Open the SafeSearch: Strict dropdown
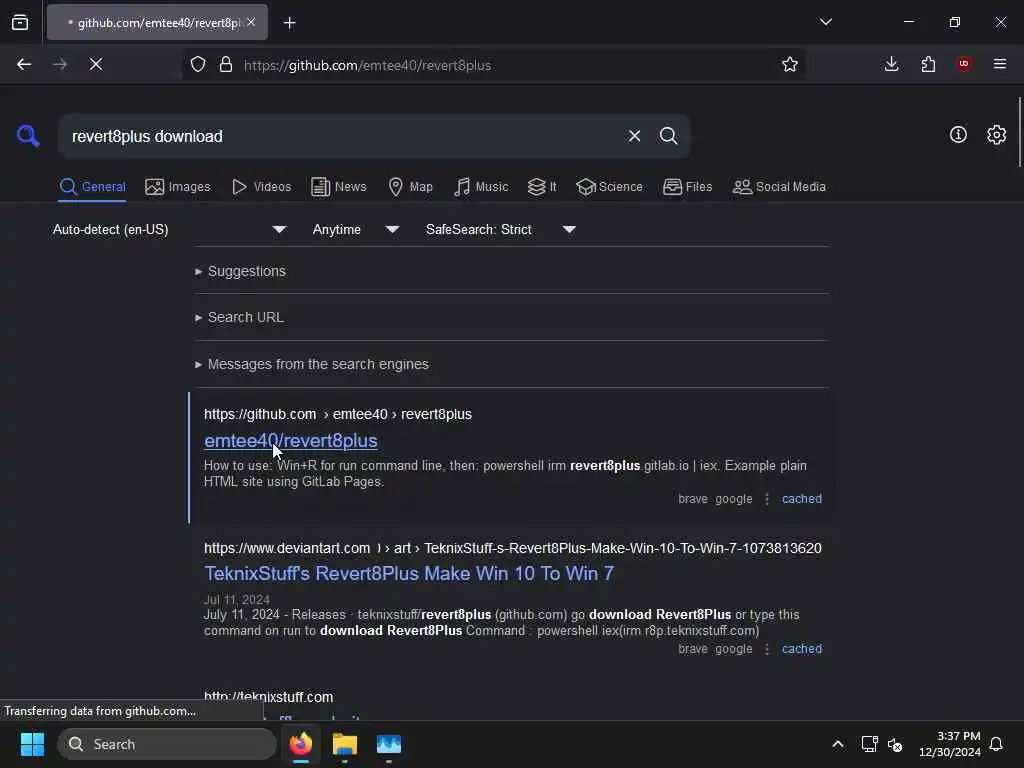Viewport: 1024px width, 768px height. 500,229
